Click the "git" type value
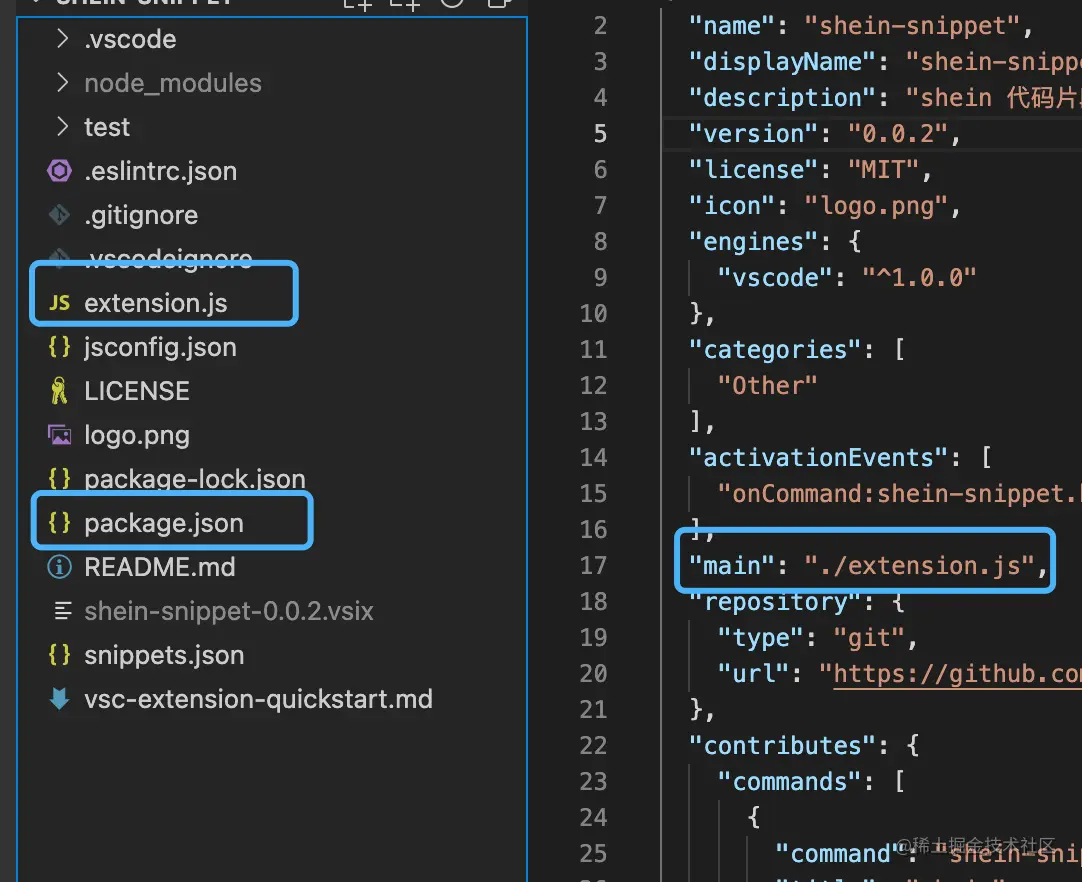This screenshot has width=1082, height=882. coord(869,638)
